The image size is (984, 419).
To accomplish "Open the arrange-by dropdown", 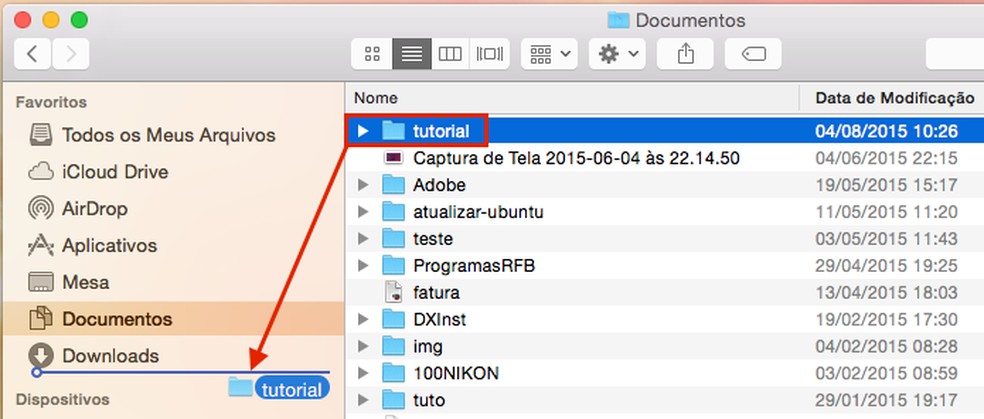I will pos(549,53).
